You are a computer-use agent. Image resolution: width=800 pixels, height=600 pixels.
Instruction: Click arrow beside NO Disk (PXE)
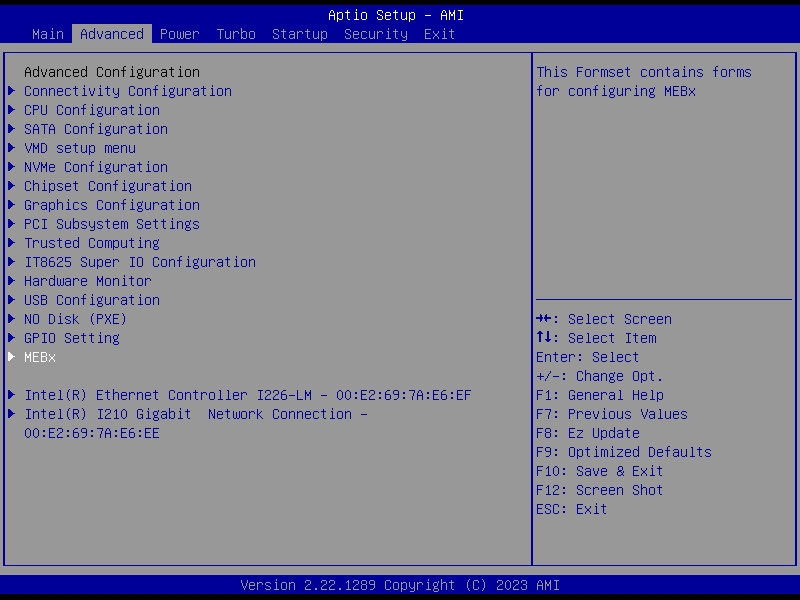12,319
